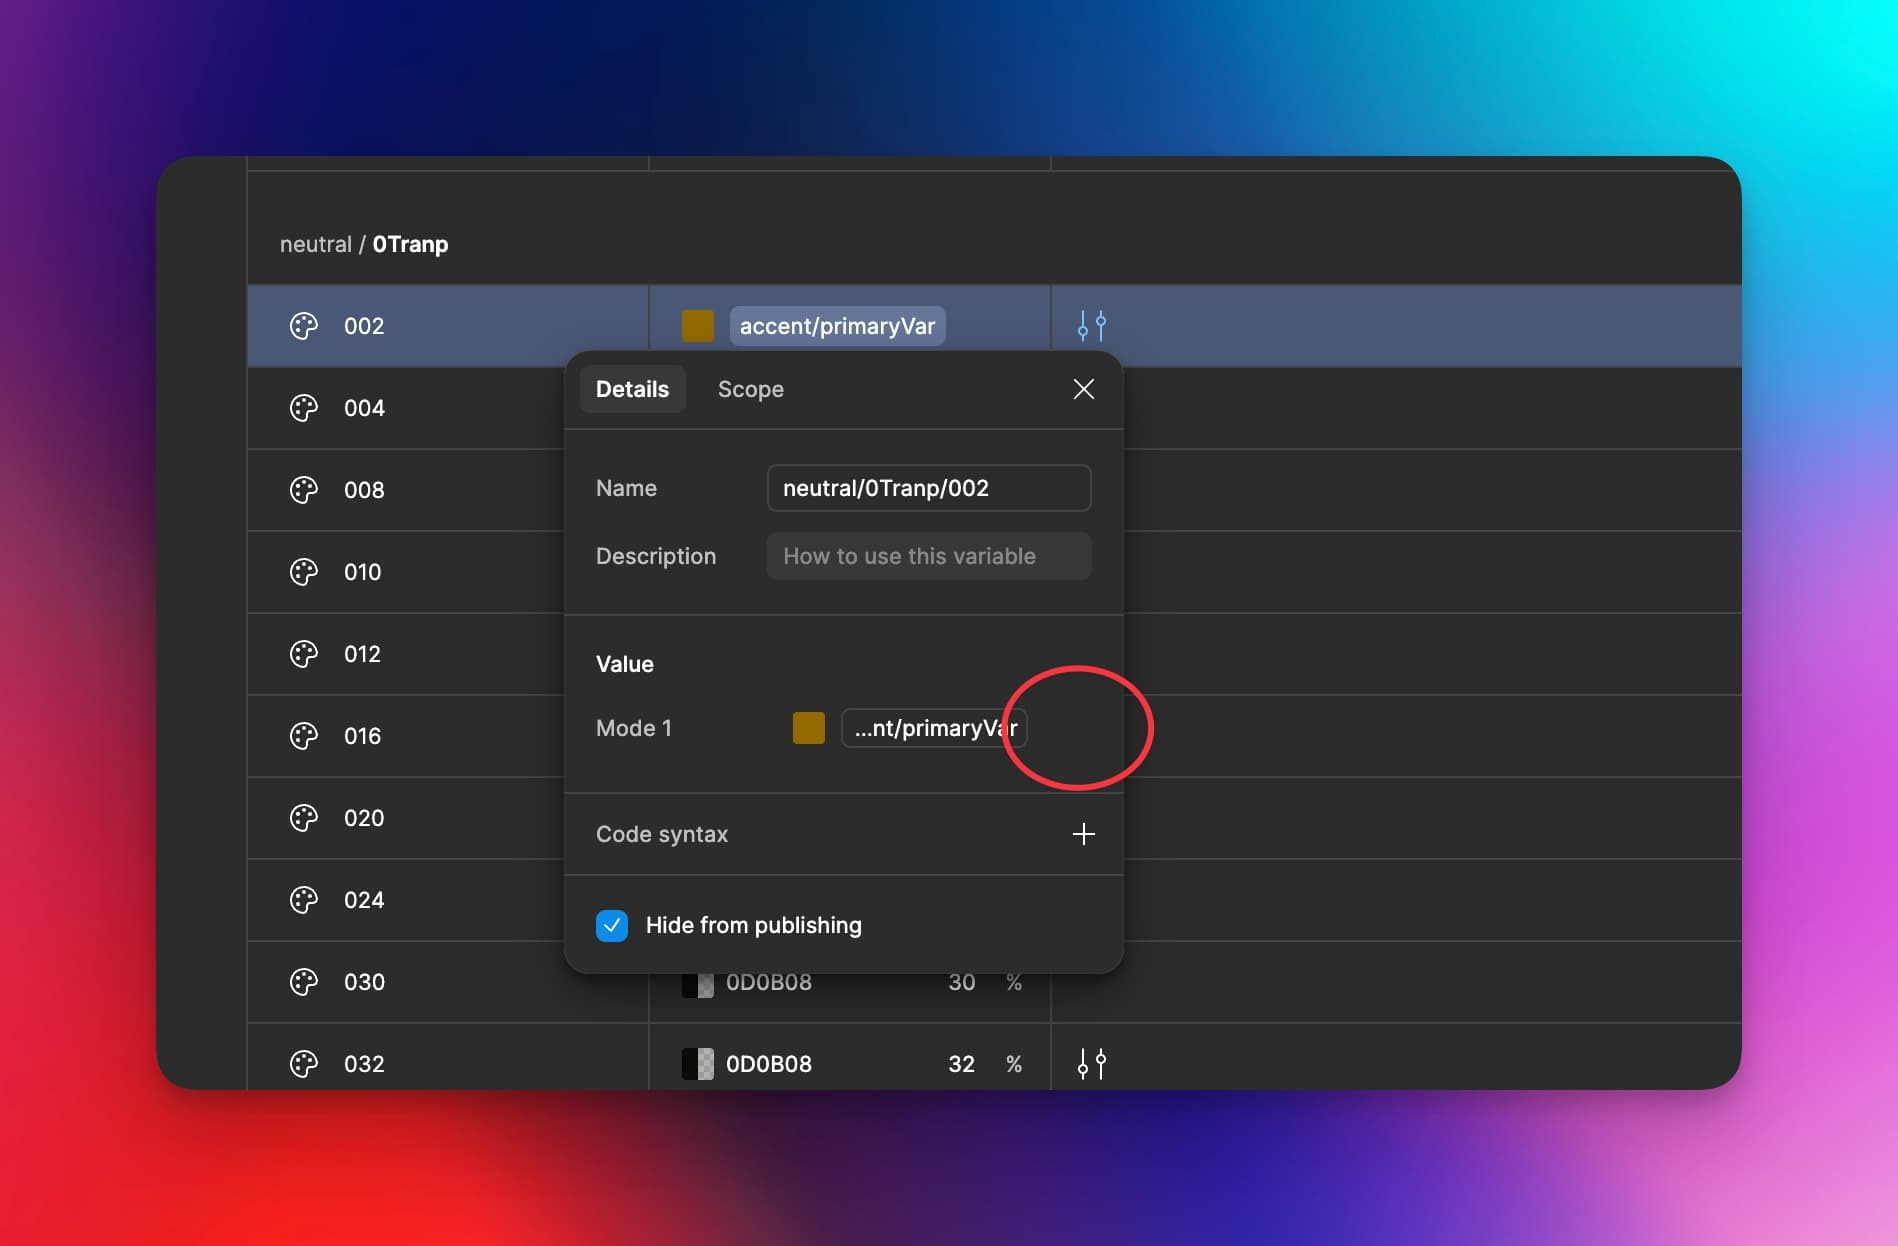Click the palette icon for variable 032
Screen dimensions: 1898x1246
(x=304, y=1064)
